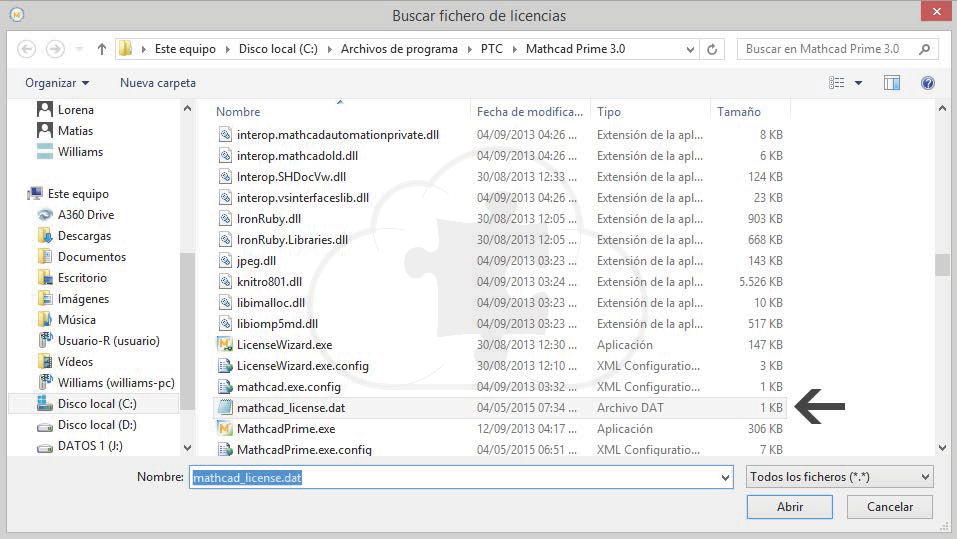Select knitro801.dll file
957x539 pixels.
(269, 282)
